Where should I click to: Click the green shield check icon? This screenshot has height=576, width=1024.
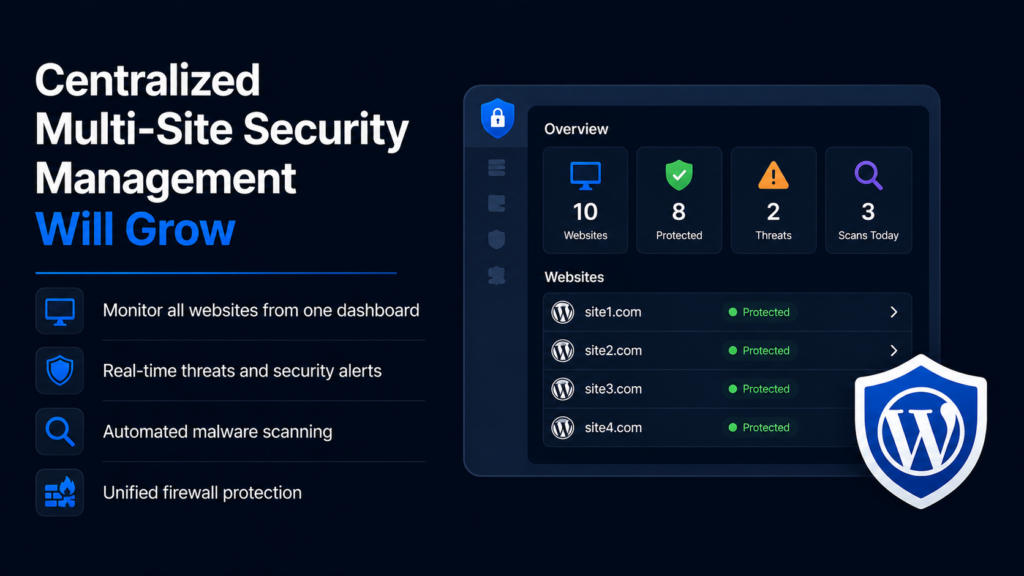click(679, 175)
